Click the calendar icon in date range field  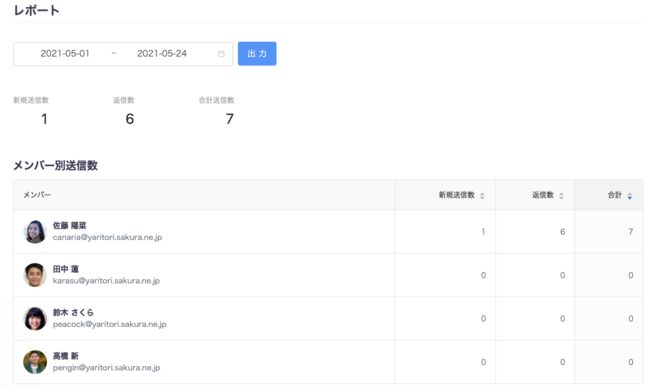click(x=221, y=53)
